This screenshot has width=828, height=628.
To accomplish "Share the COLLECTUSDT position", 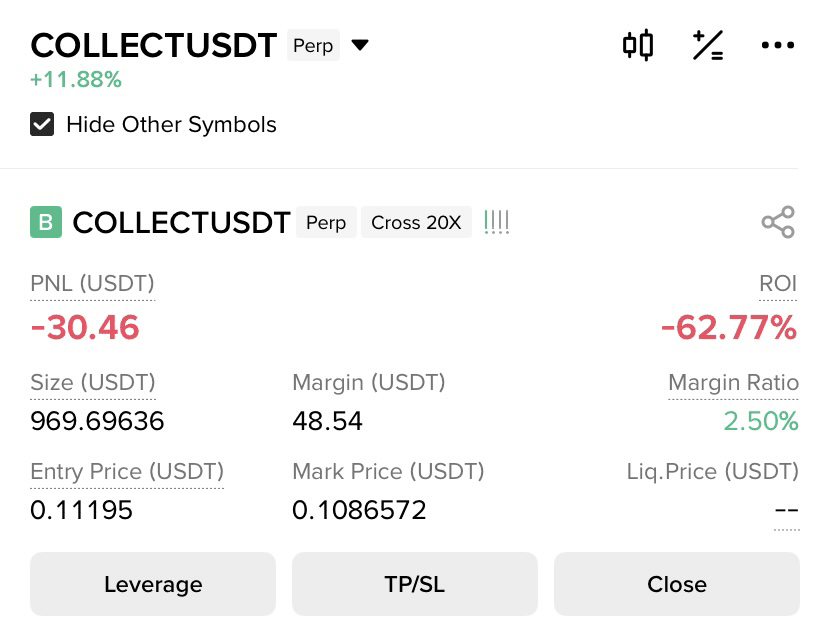I will pyautogui.click(x=778, y=222).
